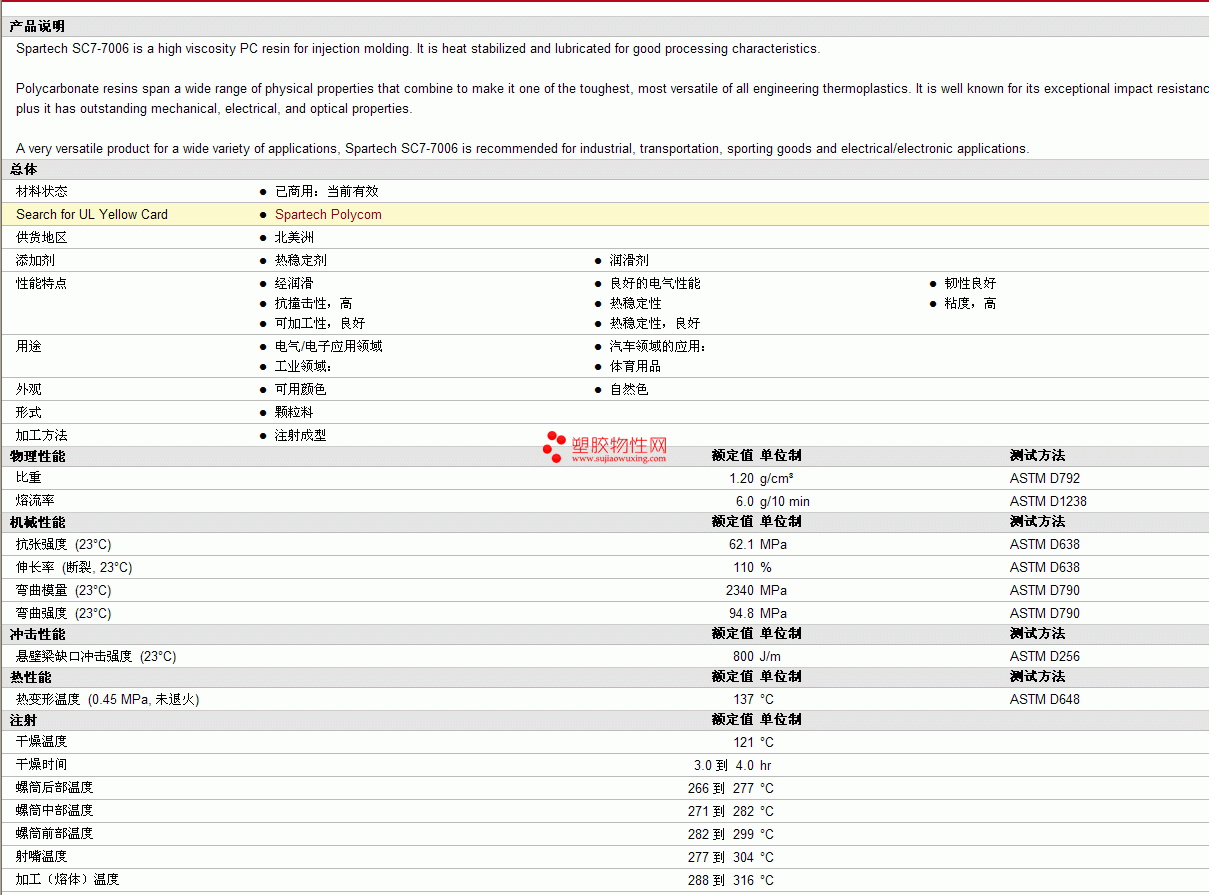The height and width of the screenshot is (895, 1209).
Task: Open the Search for UL Yellow Card link
Action: tap(92, 214)
